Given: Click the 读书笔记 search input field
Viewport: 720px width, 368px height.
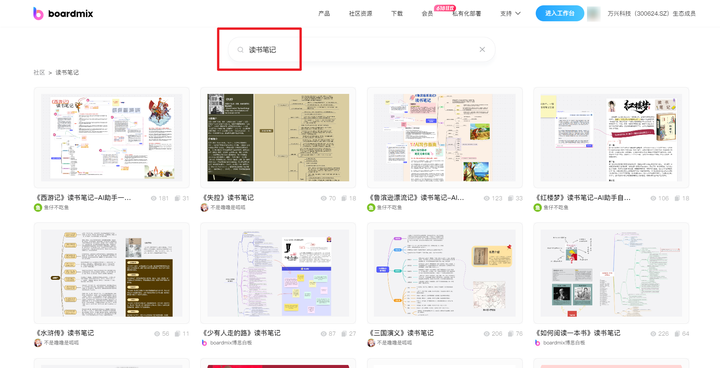Looking at the screenshot, I should click(361, 50).
